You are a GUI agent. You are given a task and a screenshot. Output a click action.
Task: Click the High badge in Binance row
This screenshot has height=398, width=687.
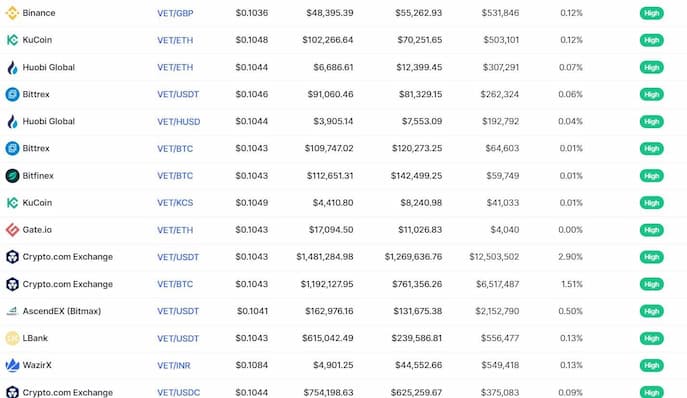pos(652,13)
